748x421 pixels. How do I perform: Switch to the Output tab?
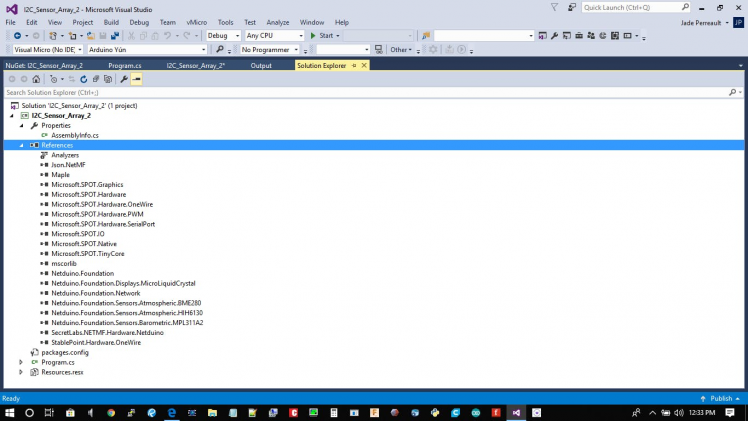click(x=261, y=66)
